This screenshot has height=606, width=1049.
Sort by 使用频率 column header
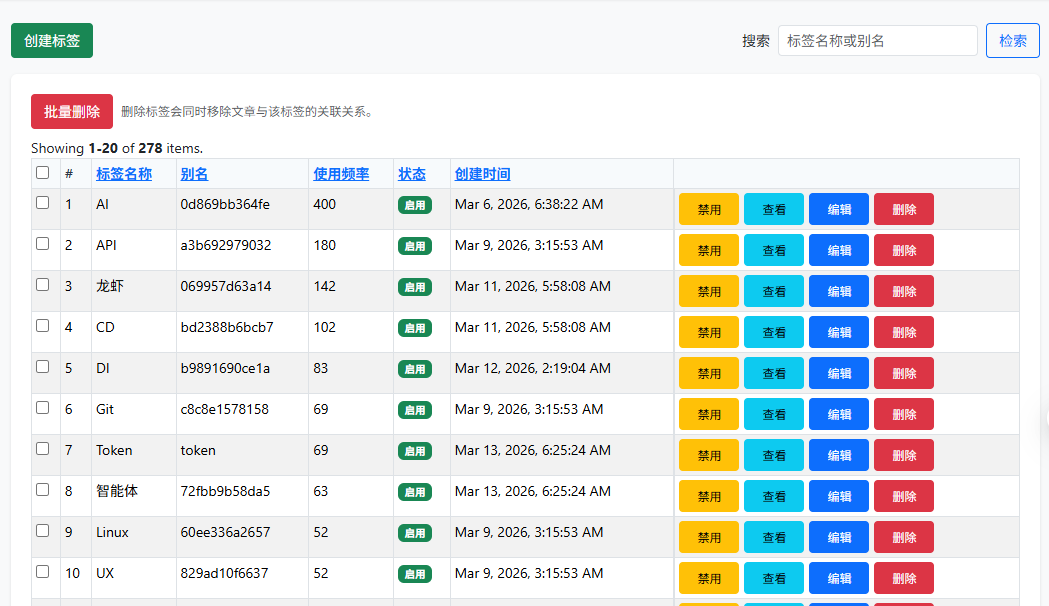point(341,174)
